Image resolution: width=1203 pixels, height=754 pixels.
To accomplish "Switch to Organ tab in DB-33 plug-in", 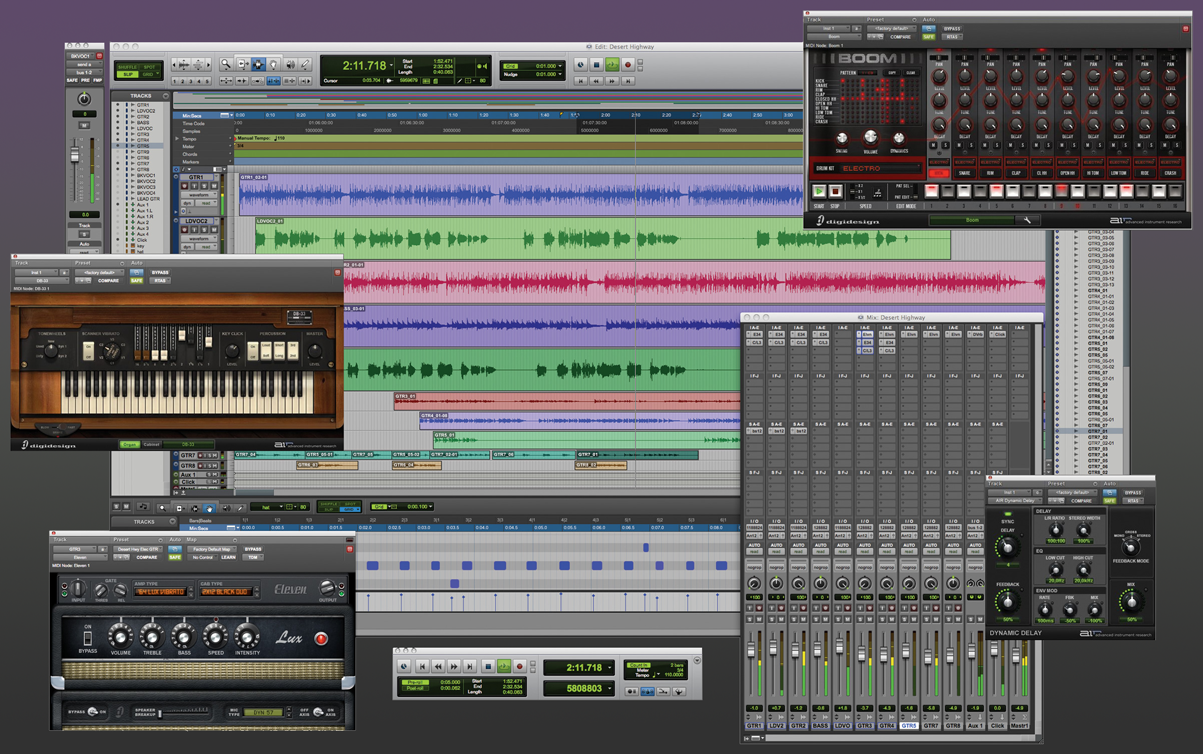I will coord(129,444).
